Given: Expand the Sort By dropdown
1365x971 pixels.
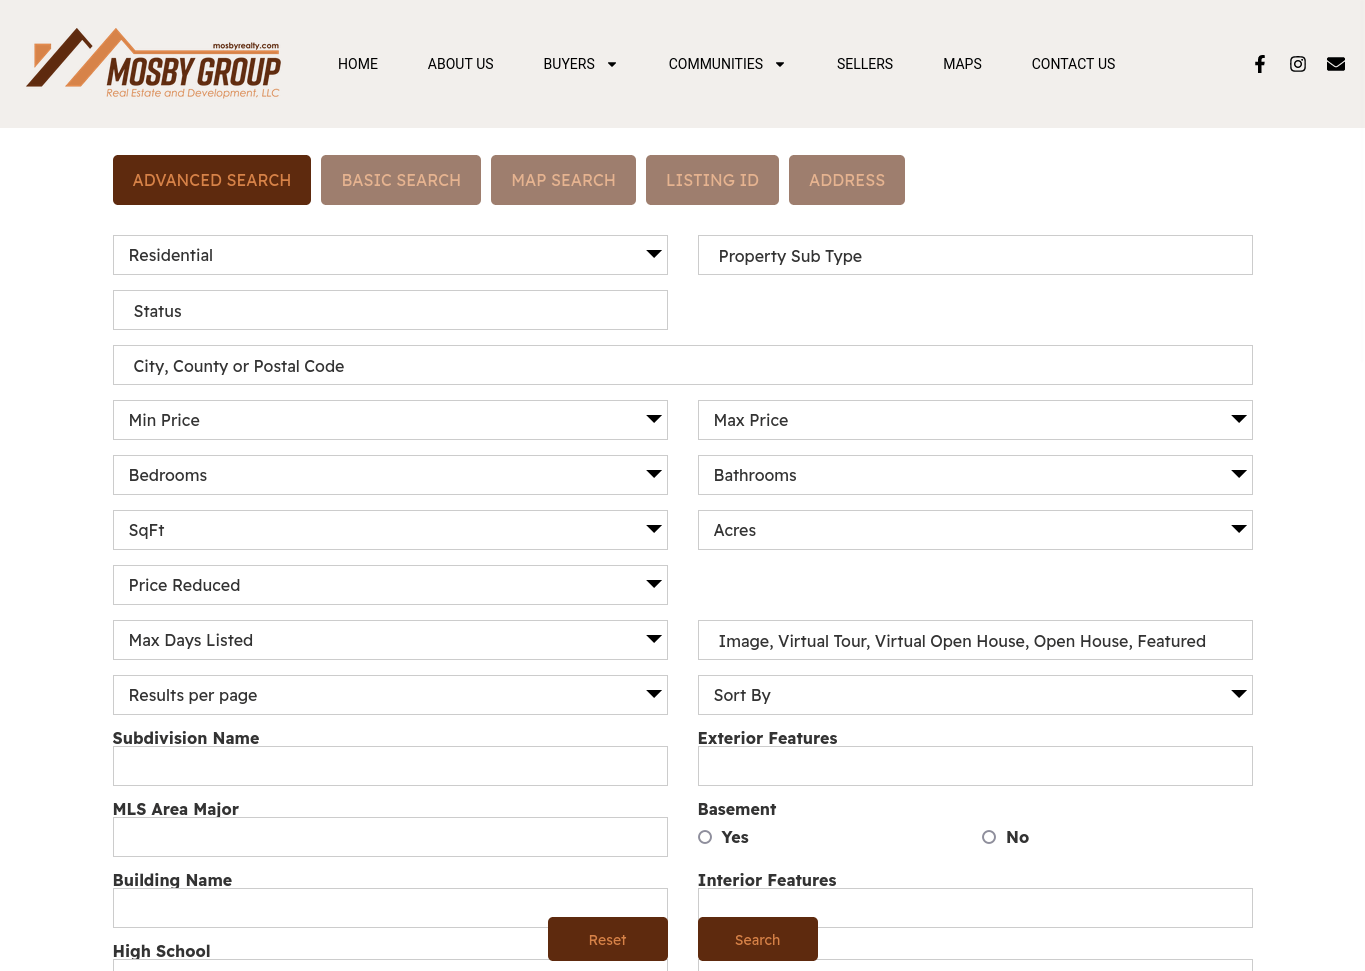Looking at the screenshot, I should 975,695.
